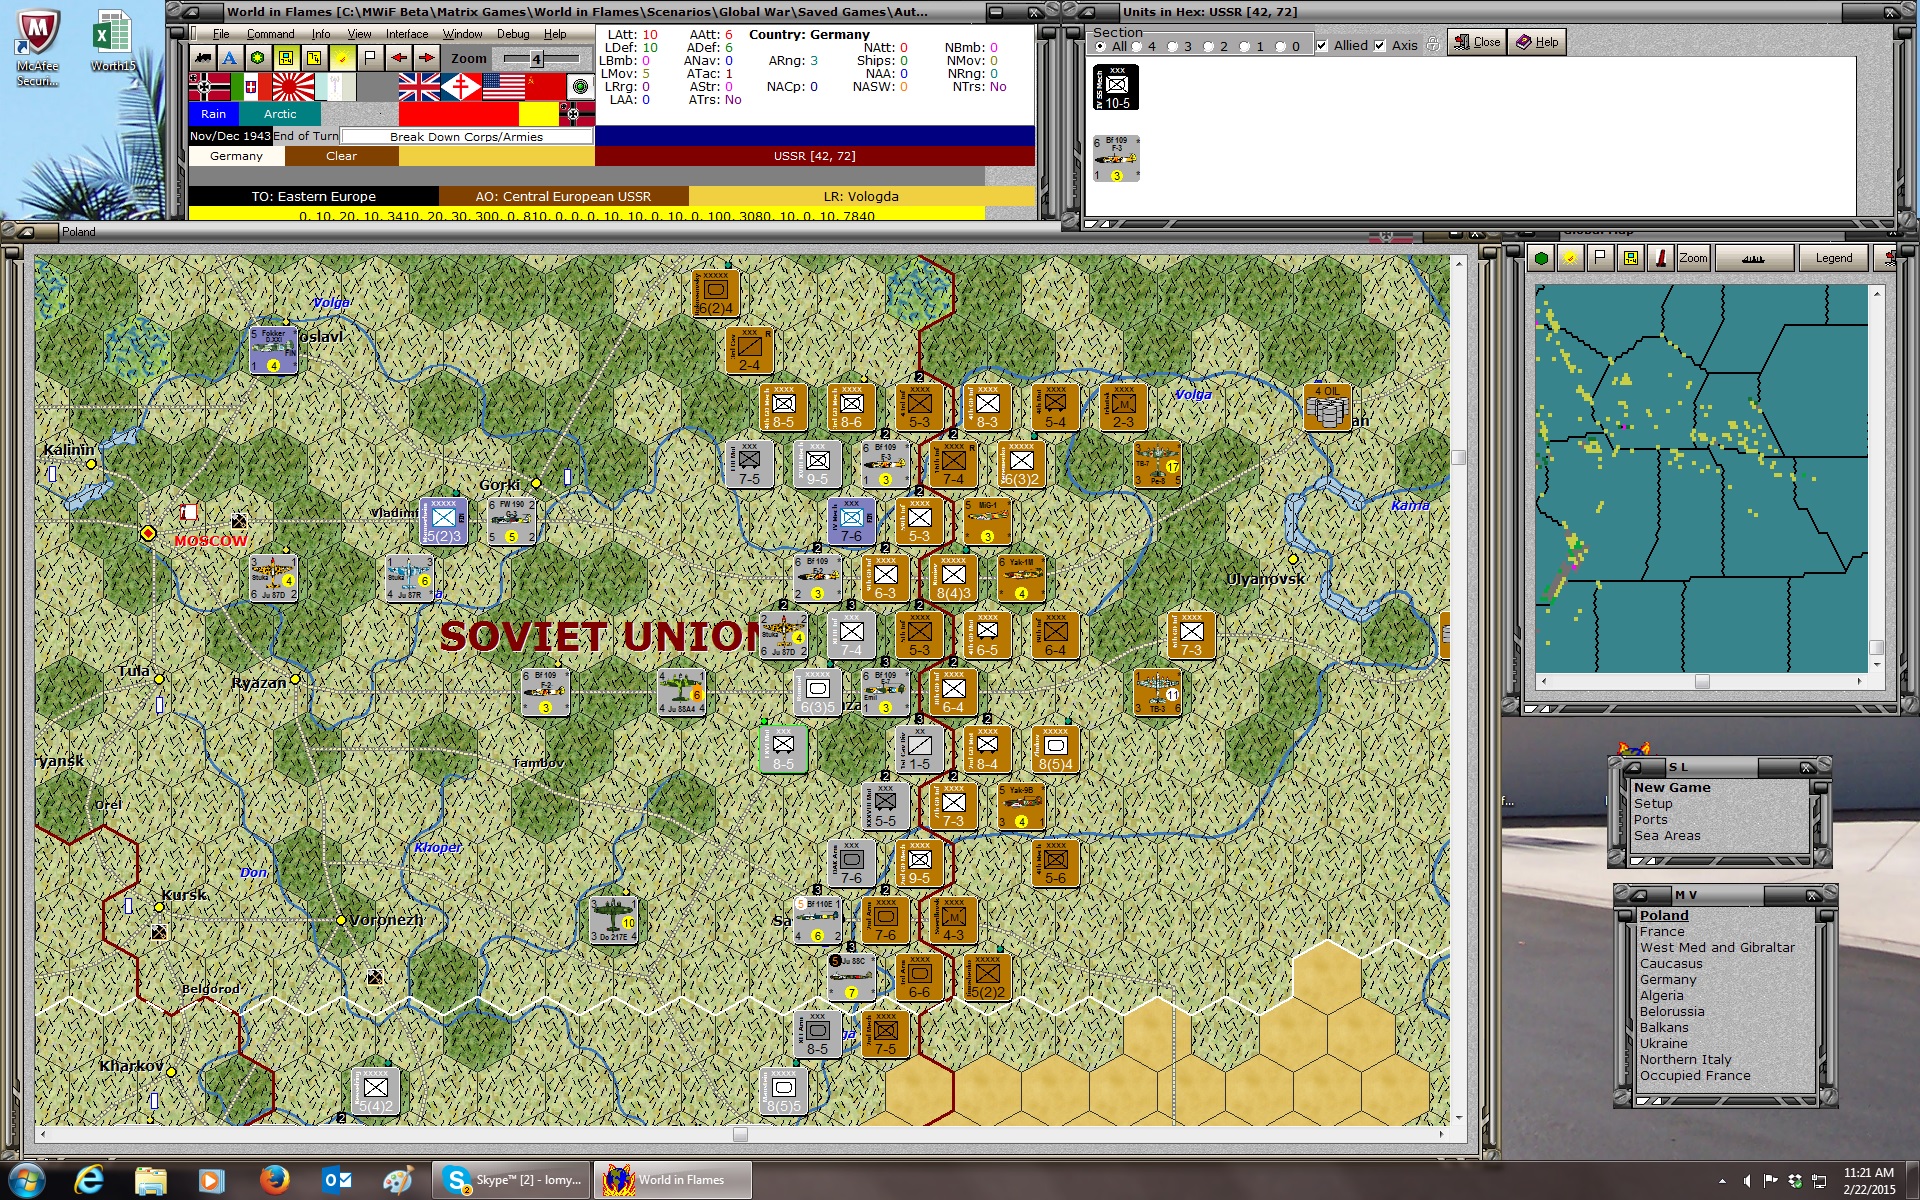Select Caucasus in M V list
The width and height of the screenshot is (1920, 1200).
(1671, 964)
